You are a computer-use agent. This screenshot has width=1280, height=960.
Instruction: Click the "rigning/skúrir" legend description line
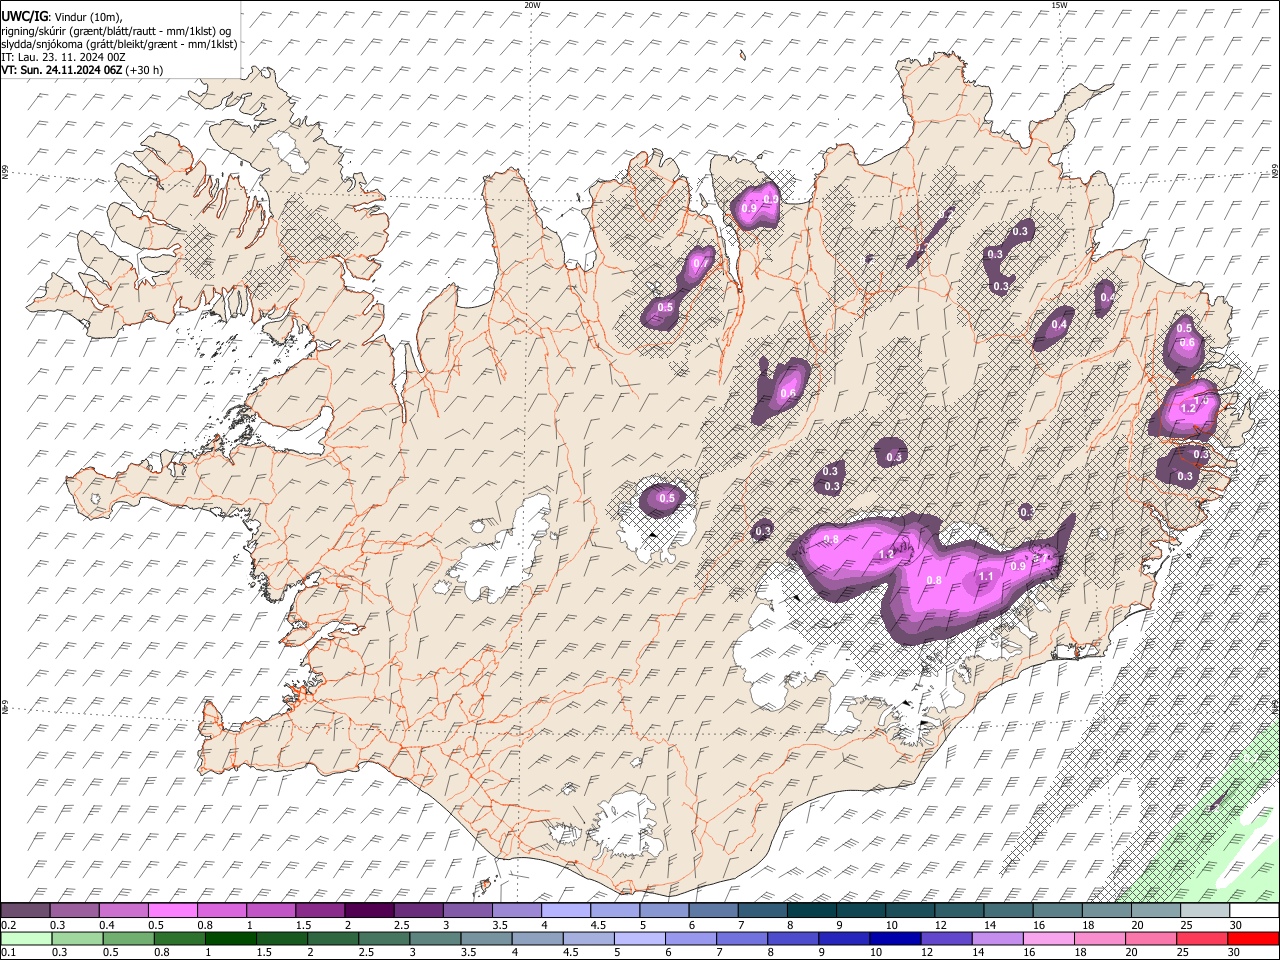pos(116,31)
